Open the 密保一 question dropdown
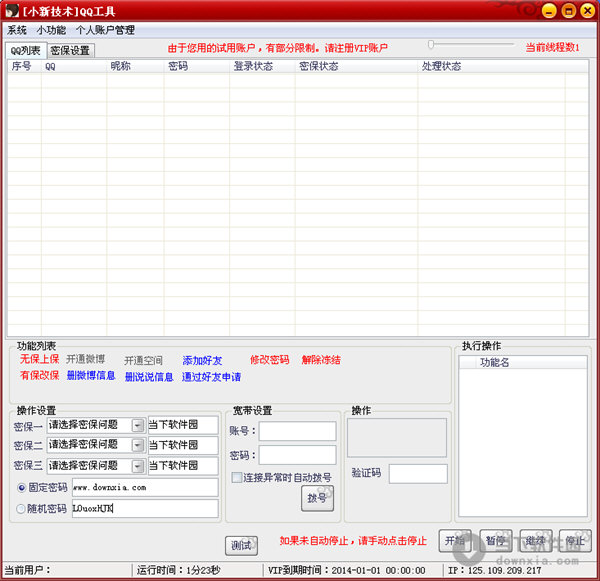 pyautogui.click(x=137, y=425)
